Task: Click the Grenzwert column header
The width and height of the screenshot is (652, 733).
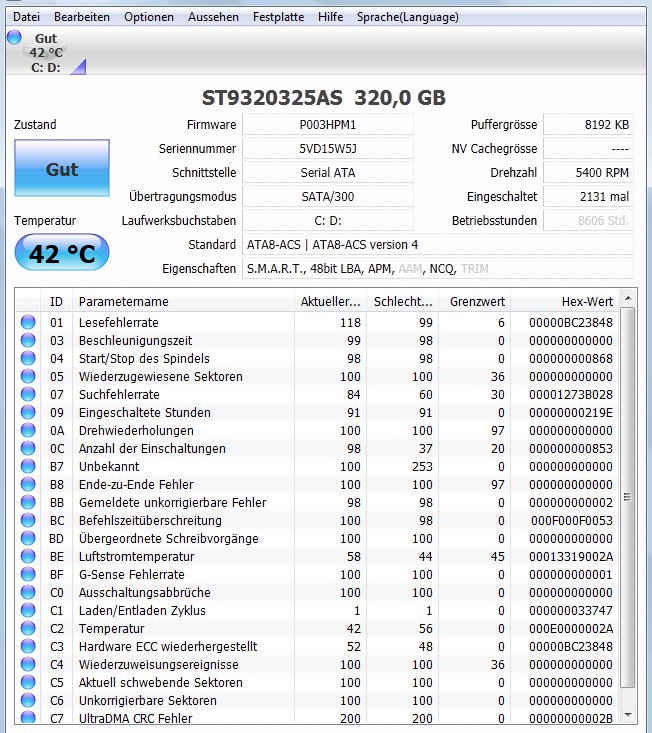Action: pyautogui.click(x=475, y=302)
